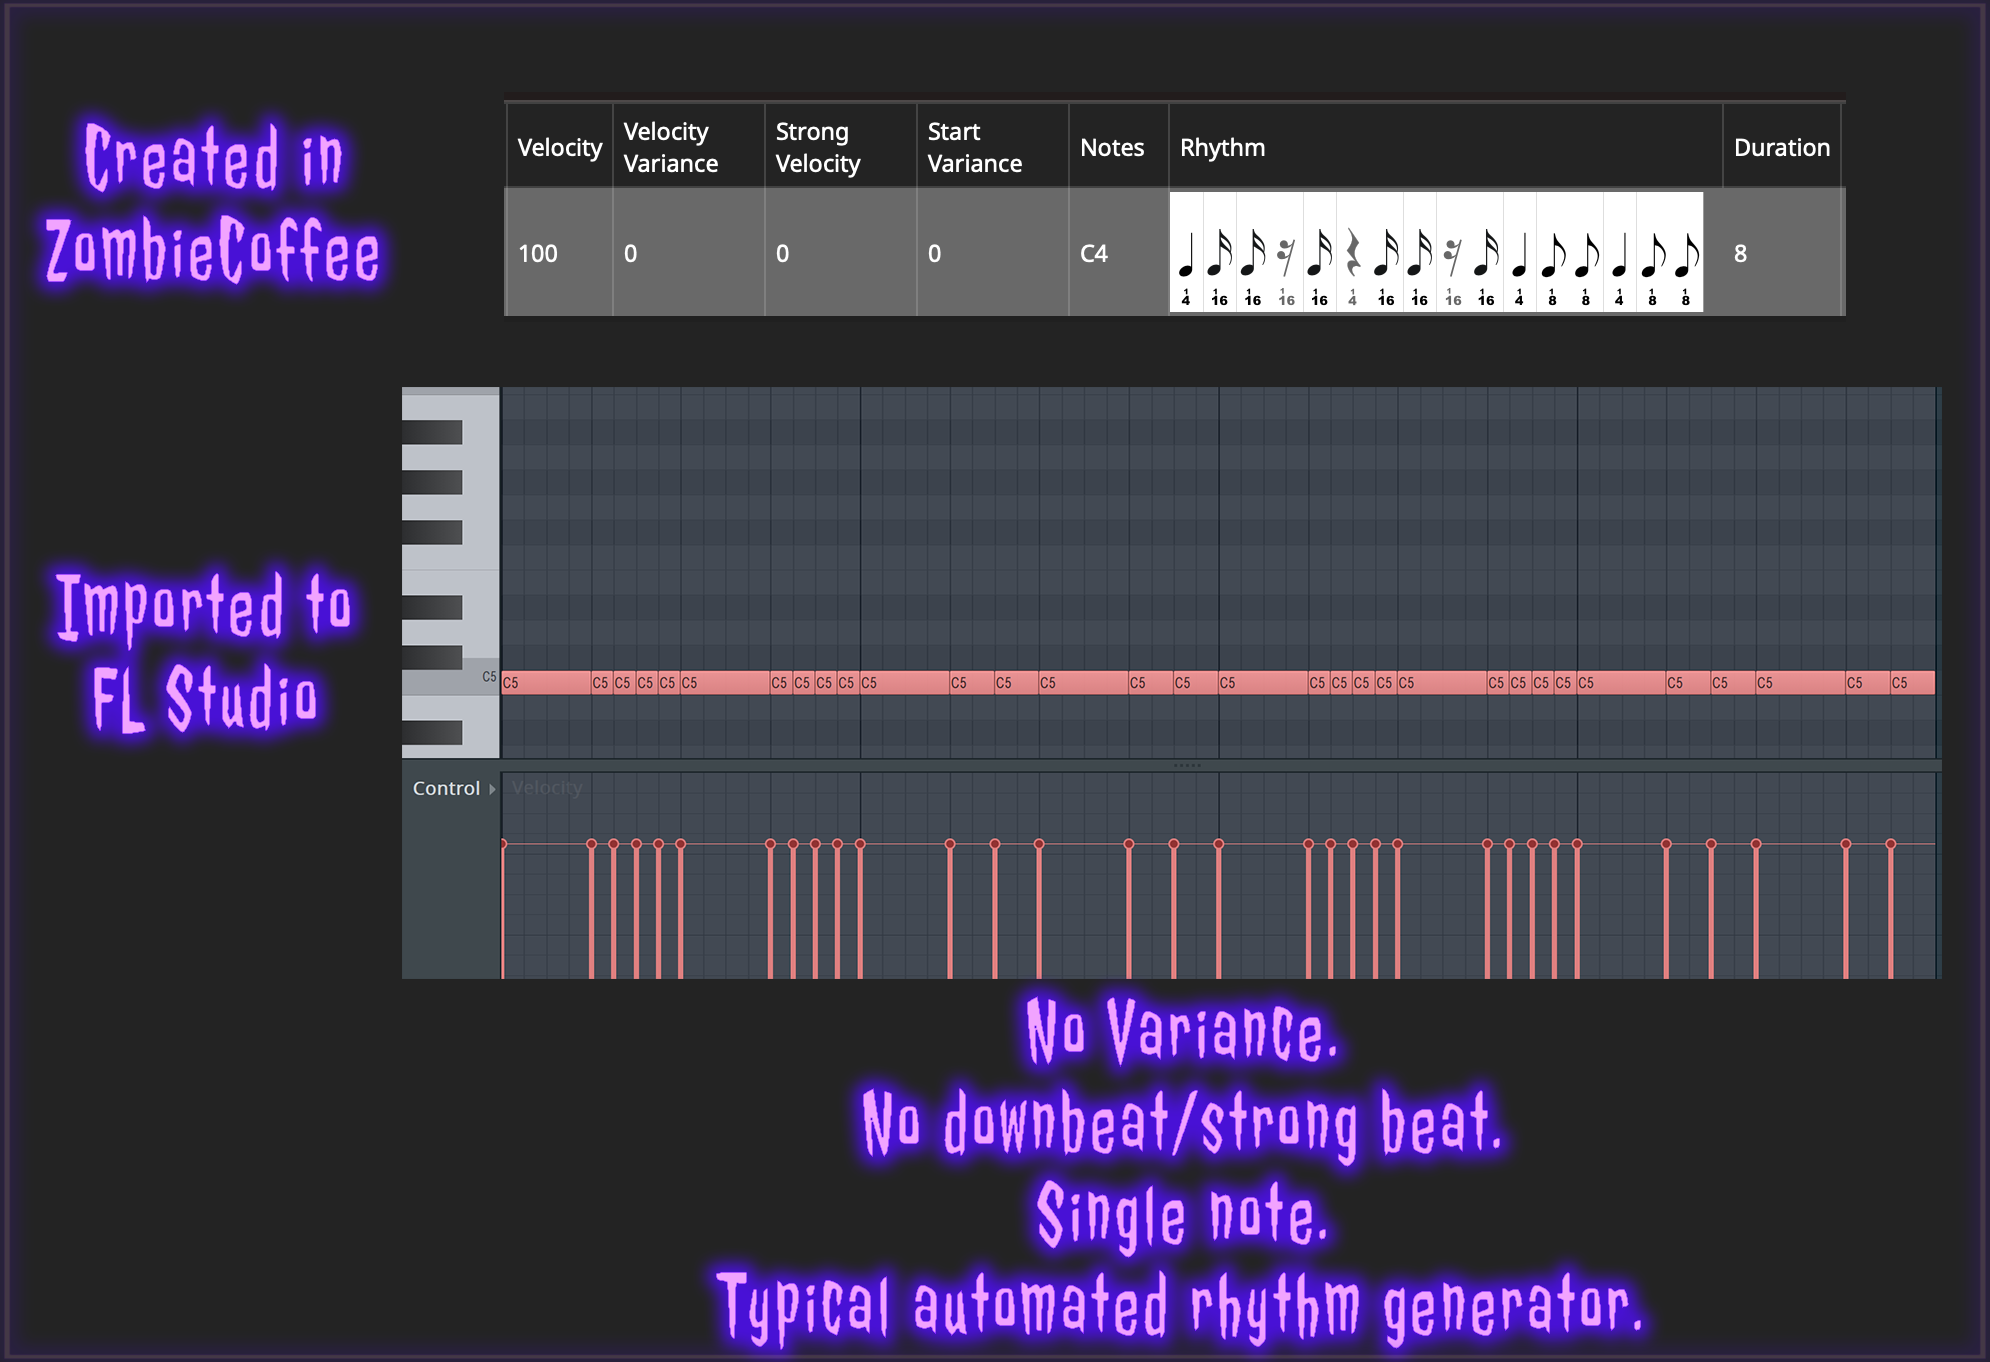Click the Start Variance column header
Viewport: 1990px width, 1362px height.
pos(992,147)
